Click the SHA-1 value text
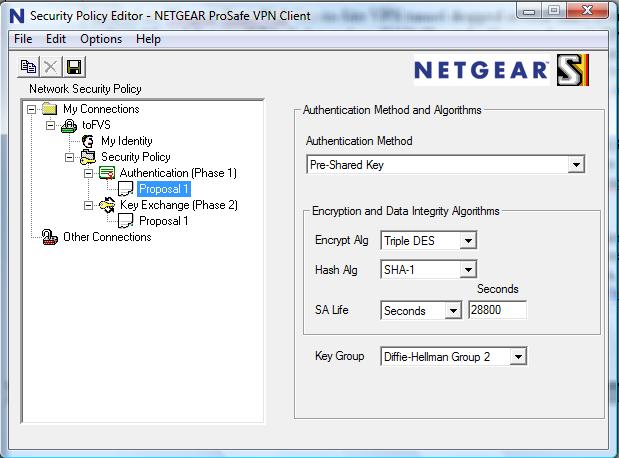The image size is (619, 458). 399,270
